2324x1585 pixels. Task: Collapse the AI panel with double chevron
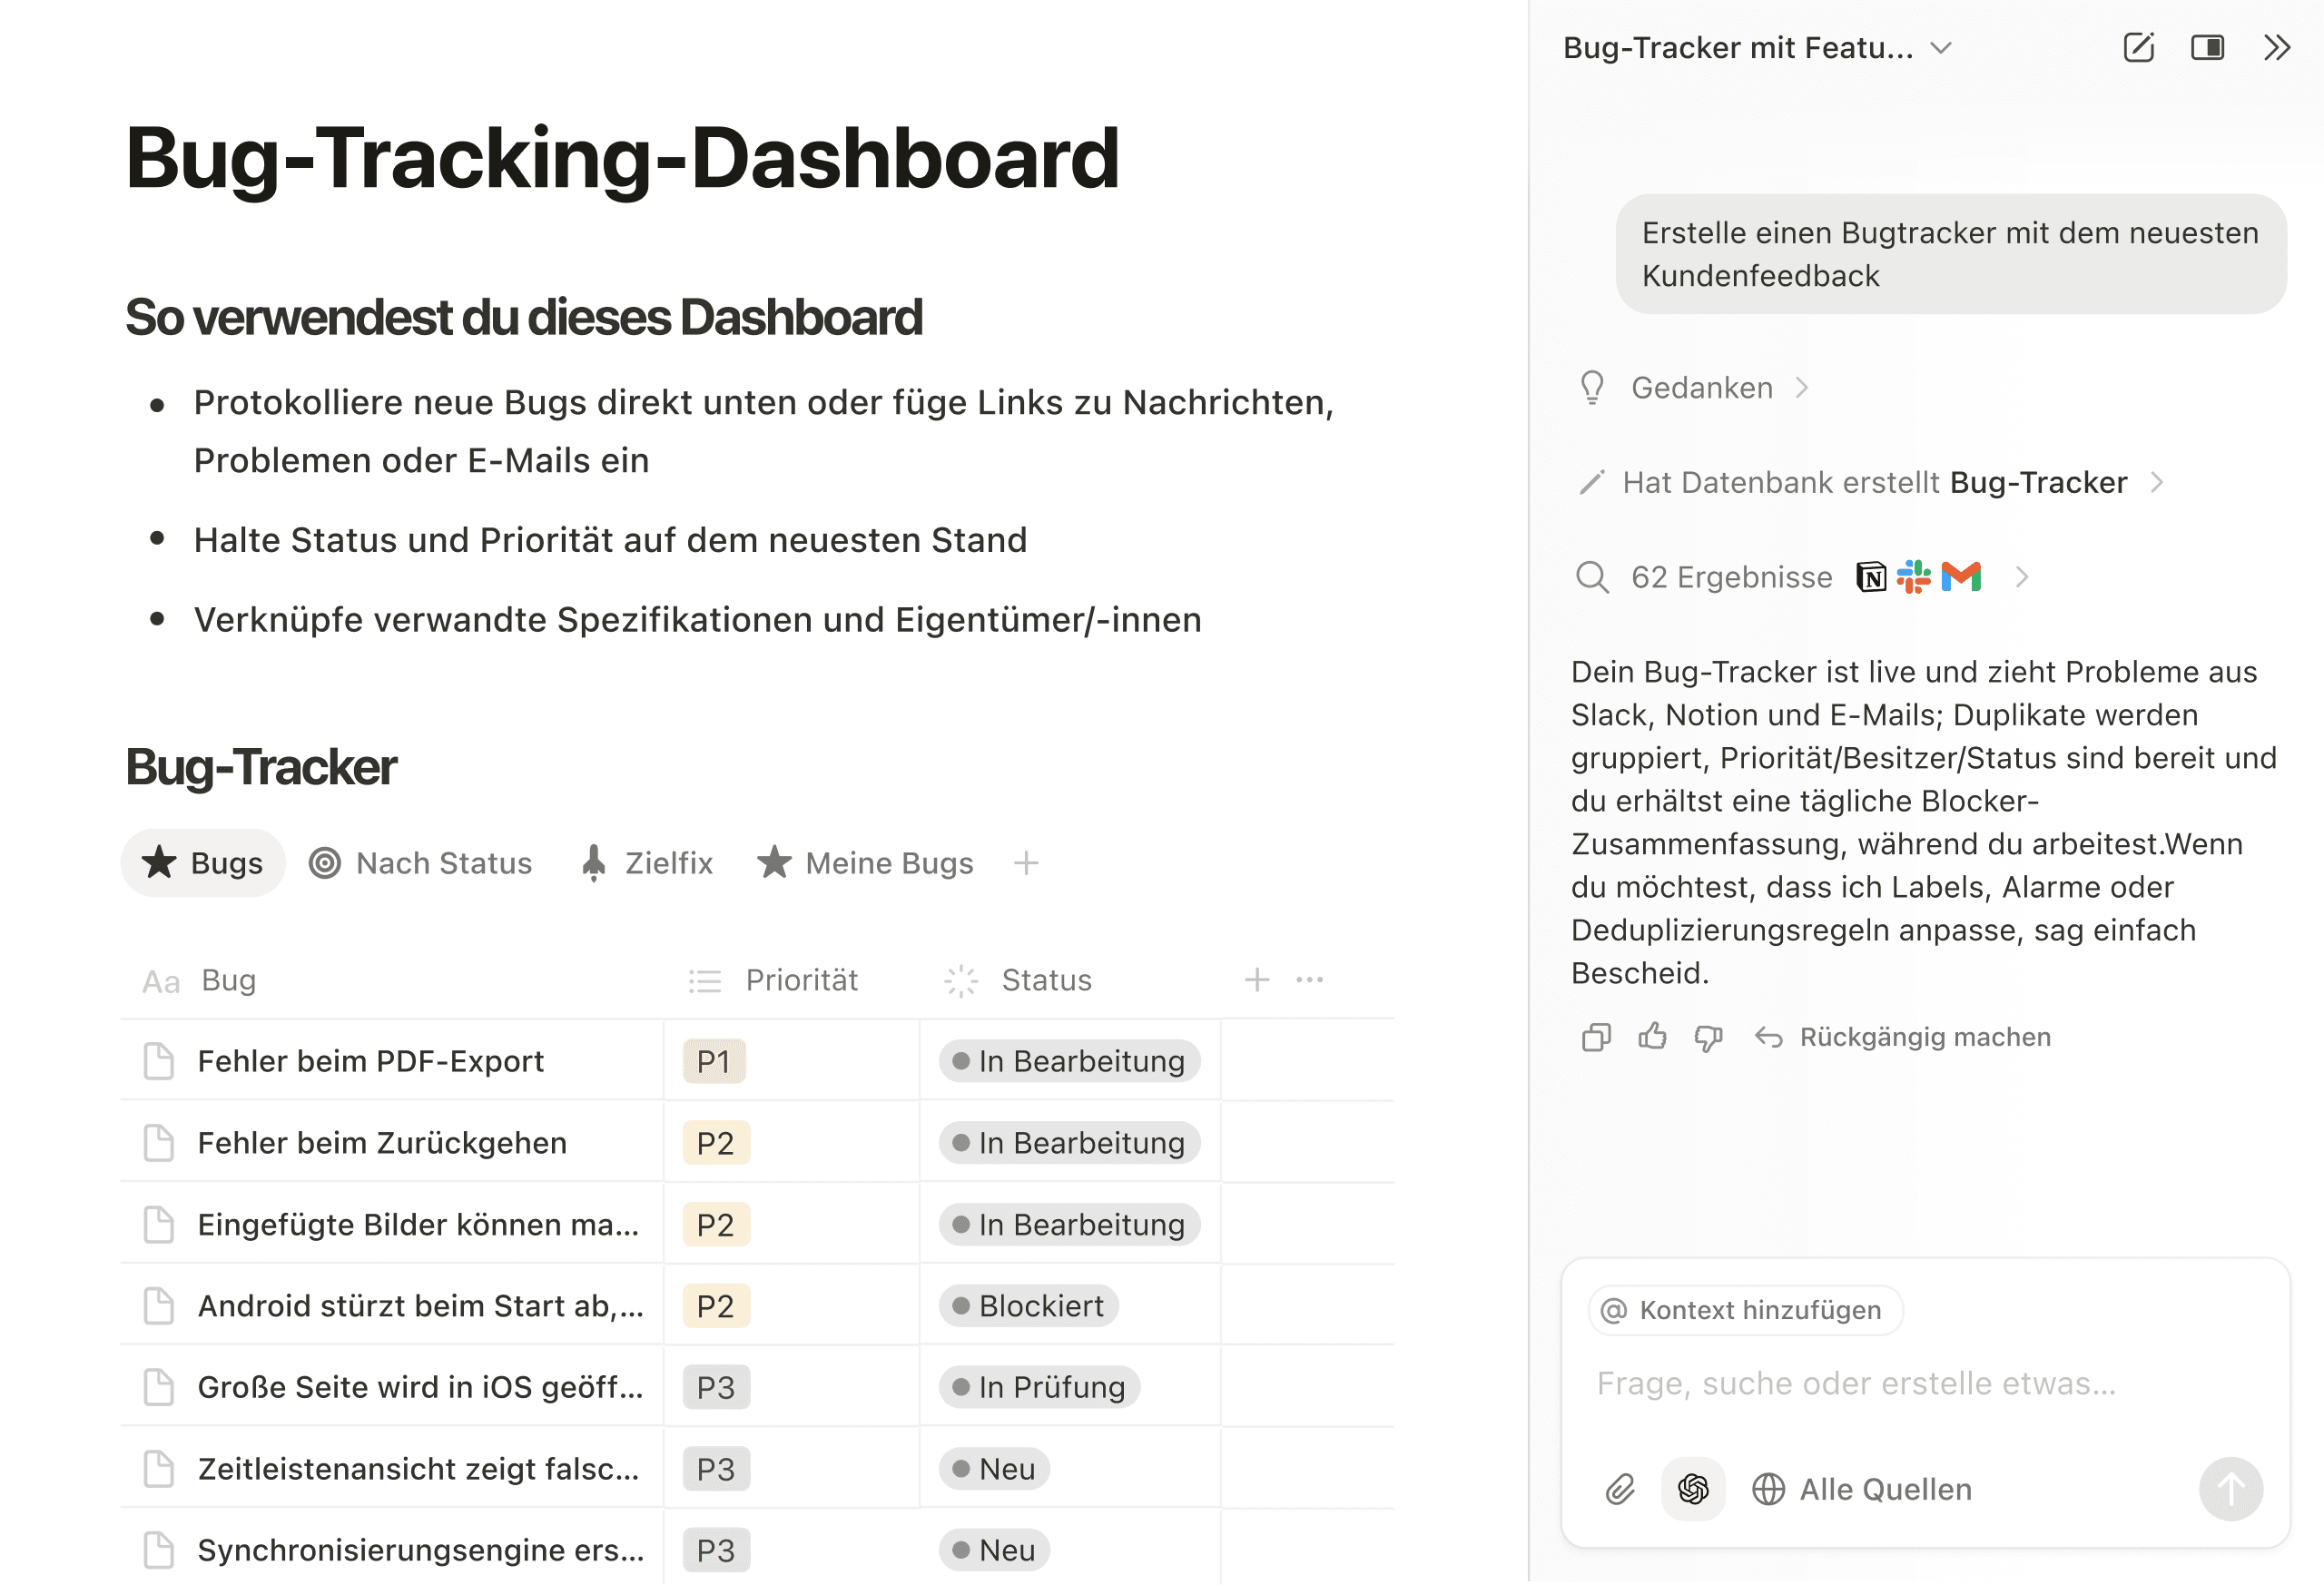(x=2276, y=47)
